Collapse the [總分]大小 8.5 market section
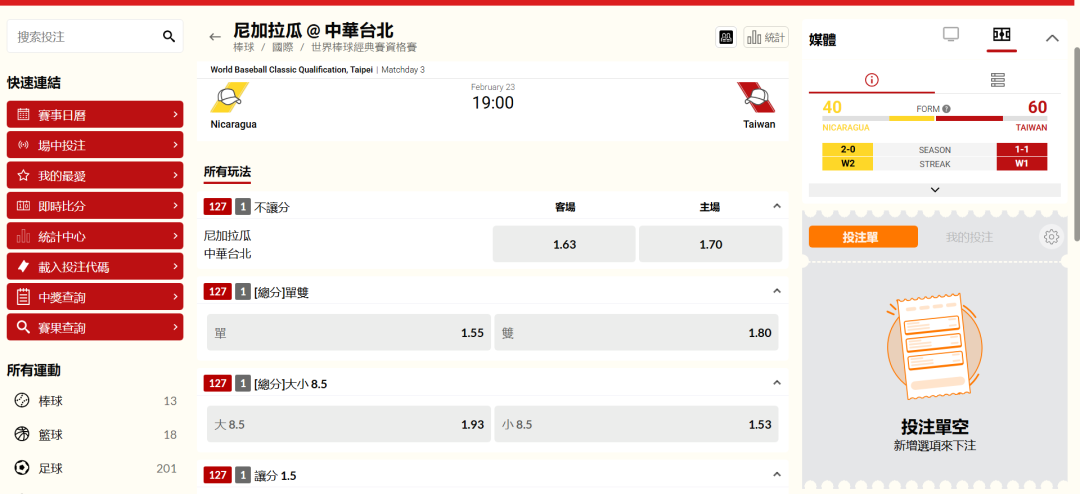The width and height of the screenshot is (1080, 494). click(x=777, y=382)
